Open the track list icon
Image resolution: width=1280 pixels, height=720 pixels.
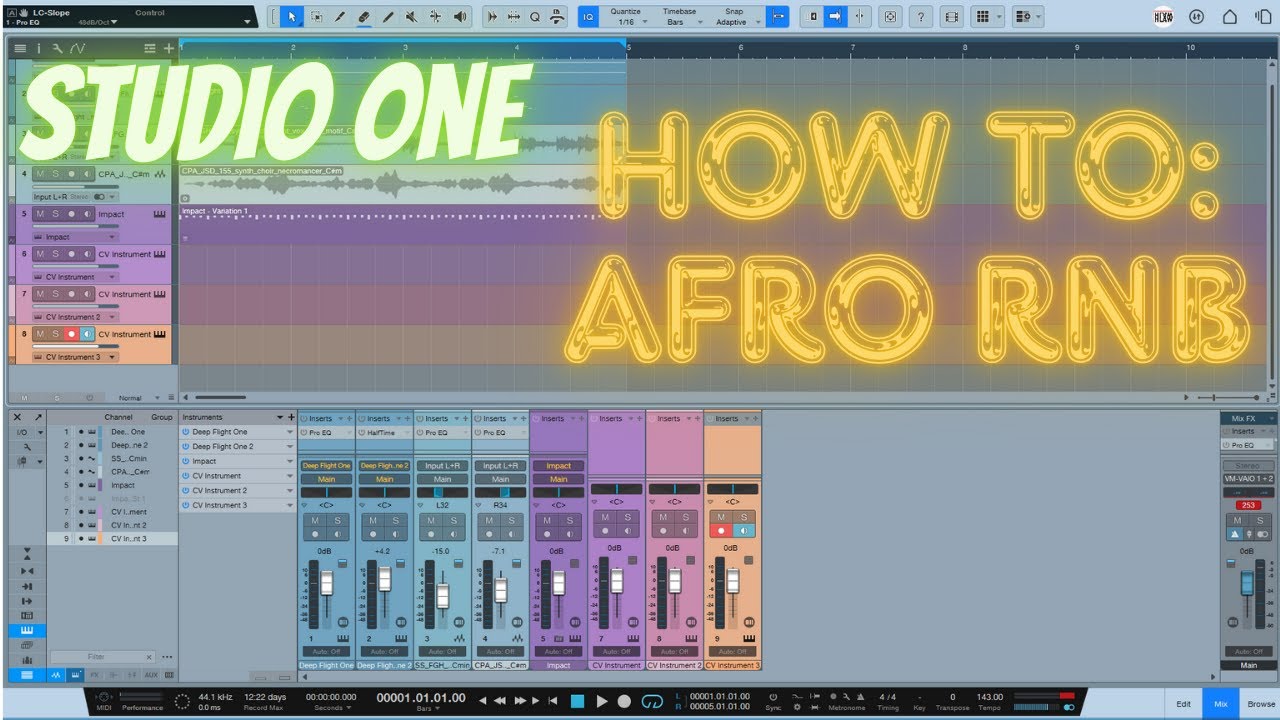[20, 48]
